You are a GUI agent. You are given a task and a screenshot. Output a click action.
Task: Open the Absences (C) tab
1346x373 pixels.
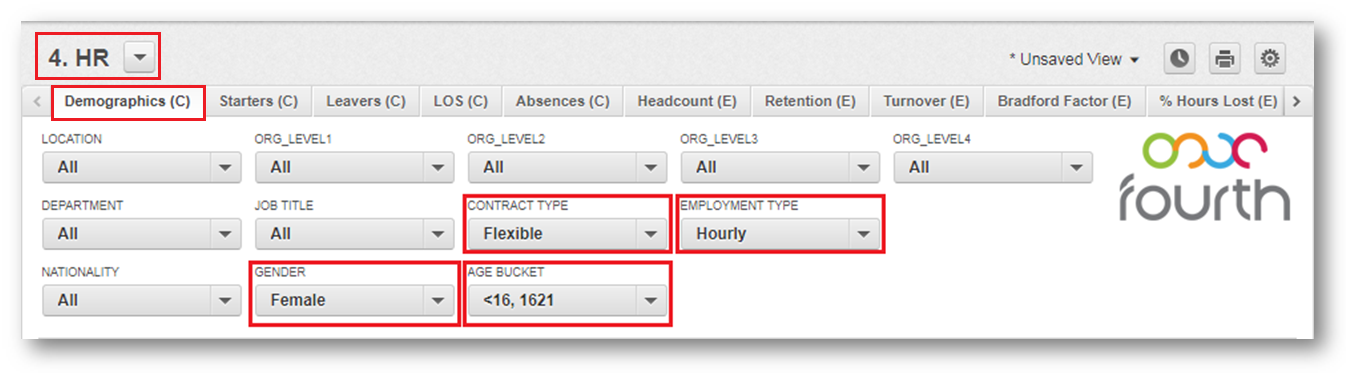tap(562, 101)
